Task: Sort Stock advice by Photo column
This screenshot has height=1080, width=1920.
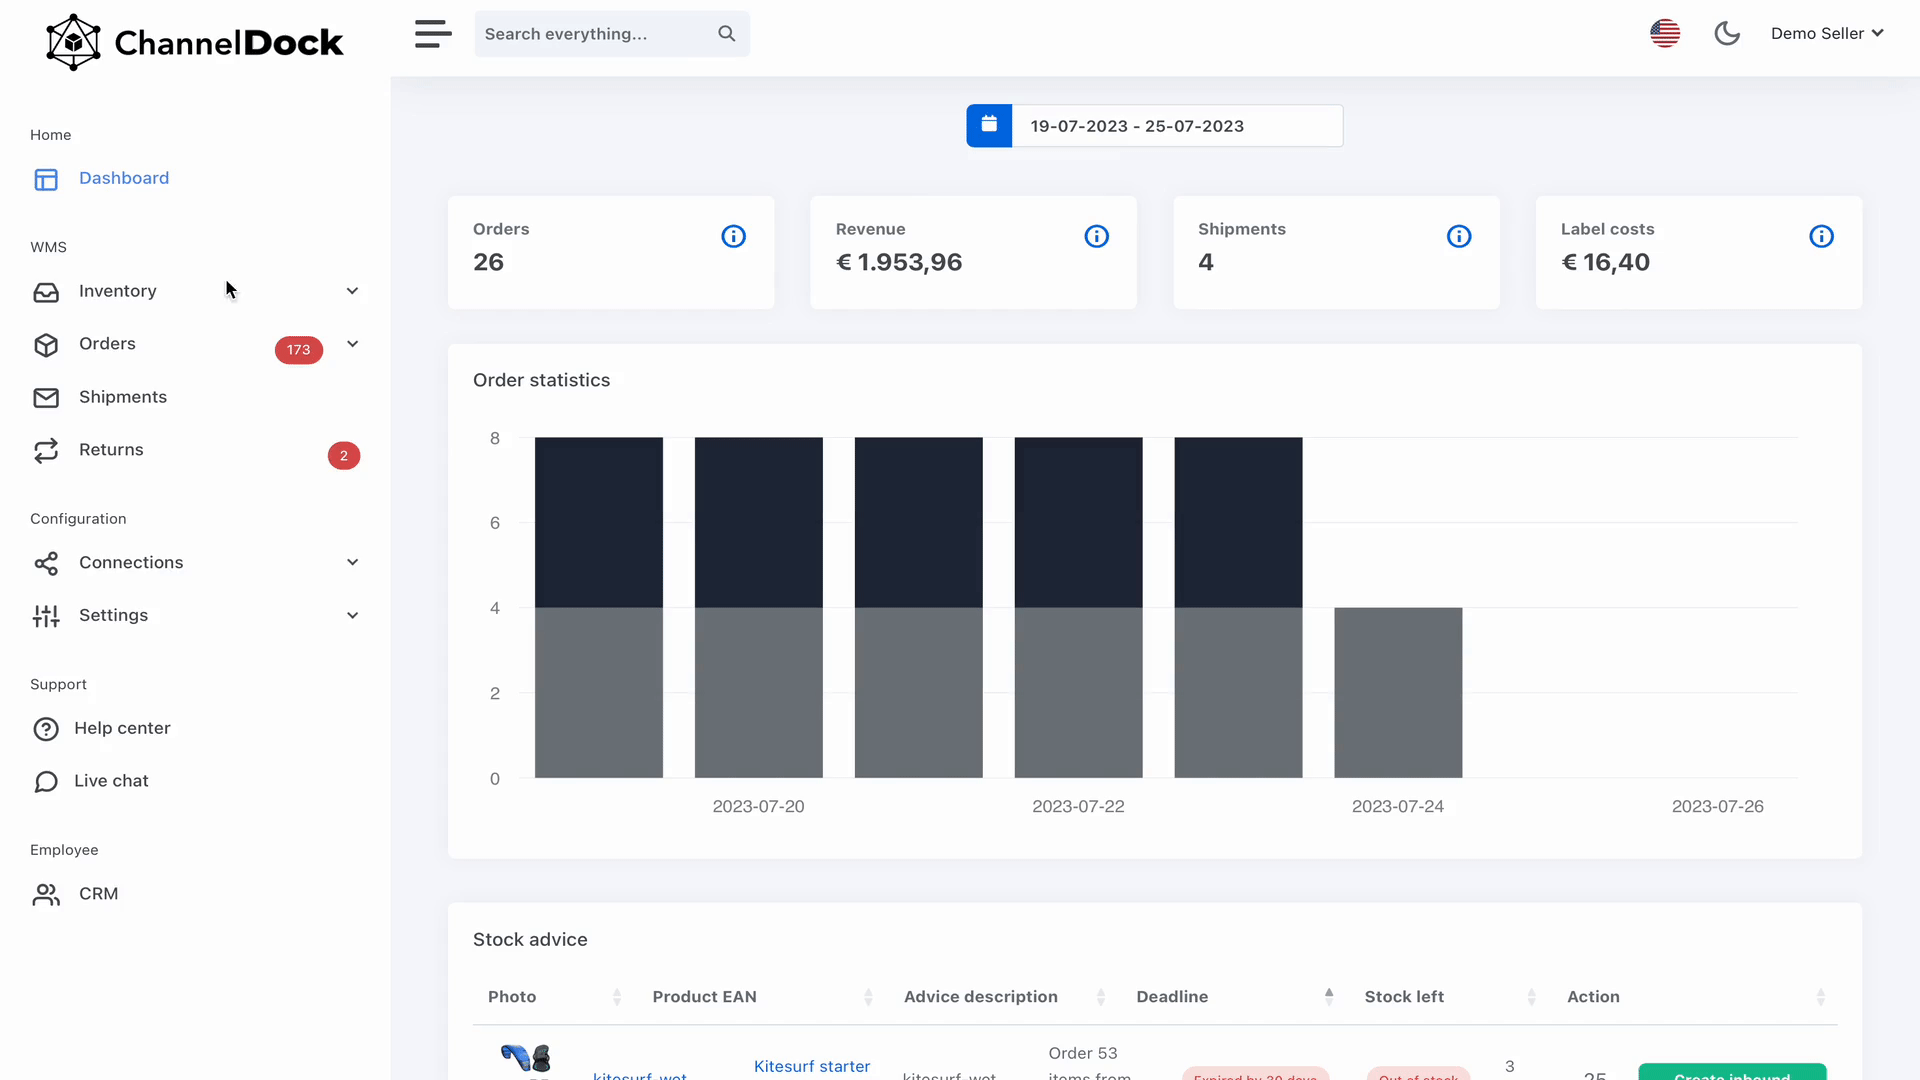Action: click(x=554, y=997)
